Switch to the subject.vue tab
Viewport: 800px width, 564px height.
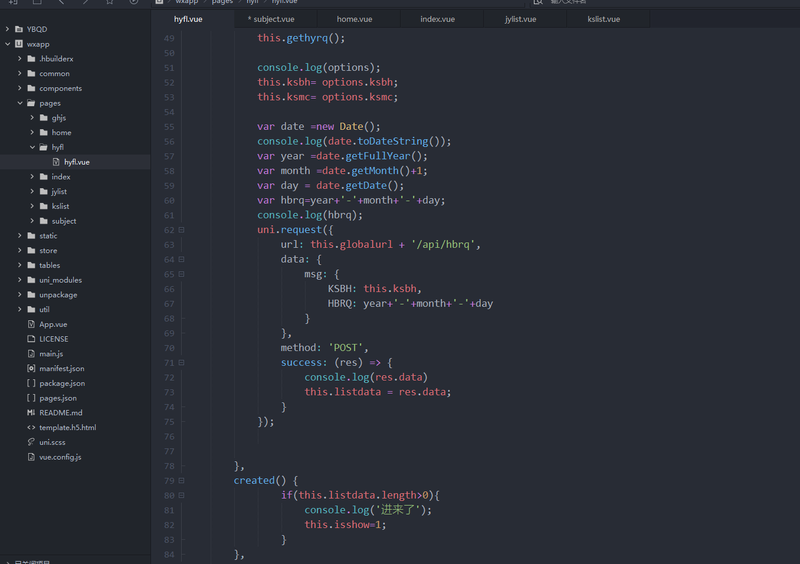(x=276, y=19)
